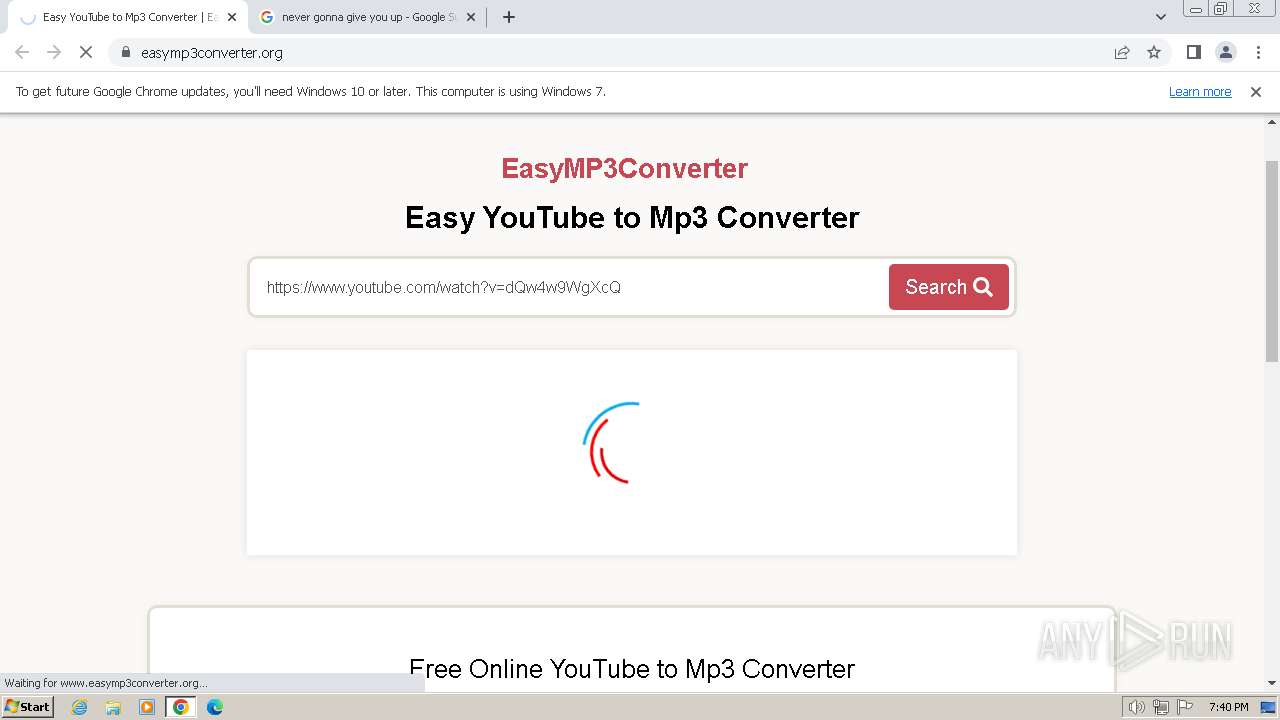
Task: Click the address bar showing easymp3converter.org
Action: click(x=612, y=53)
